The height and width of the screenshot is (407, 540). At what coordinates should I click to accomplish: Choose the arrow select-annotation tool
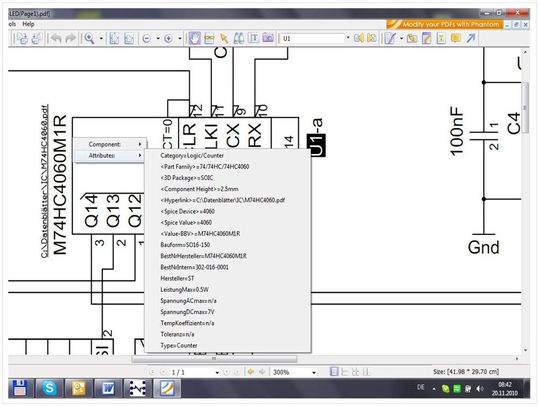(224, 38)
